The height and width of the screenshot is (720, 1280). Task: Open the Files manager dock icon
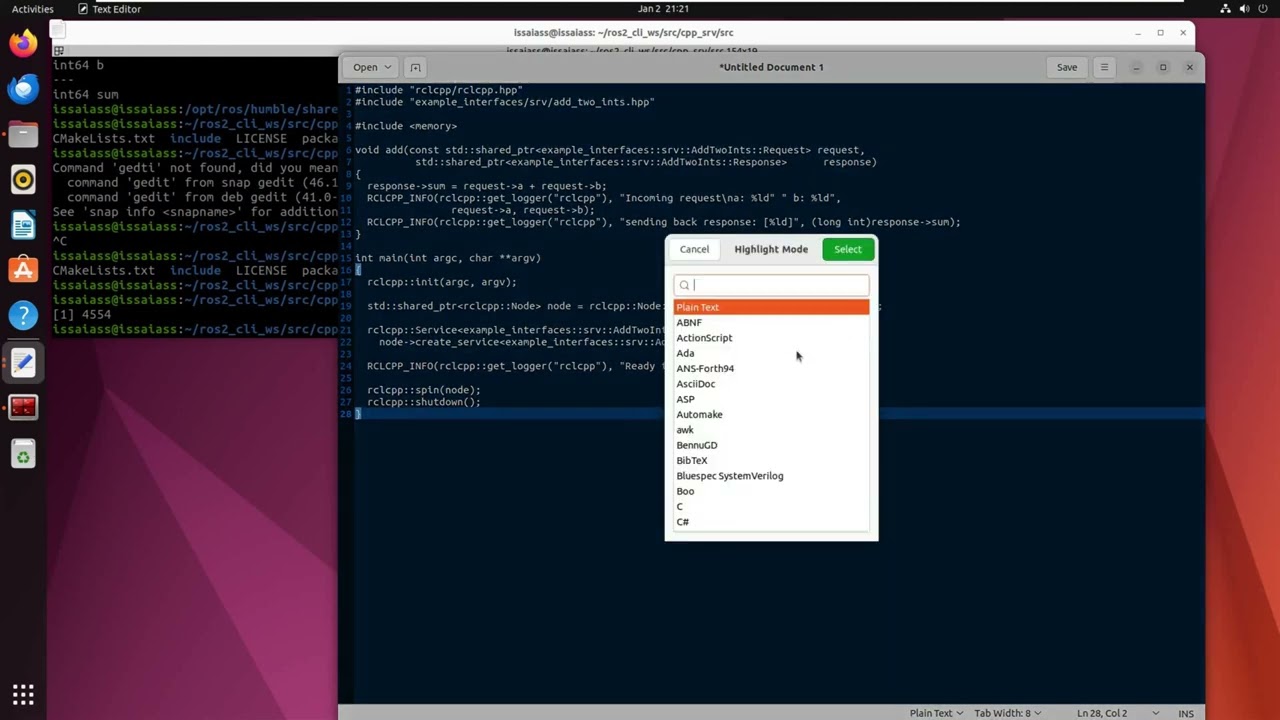(23, 134)
